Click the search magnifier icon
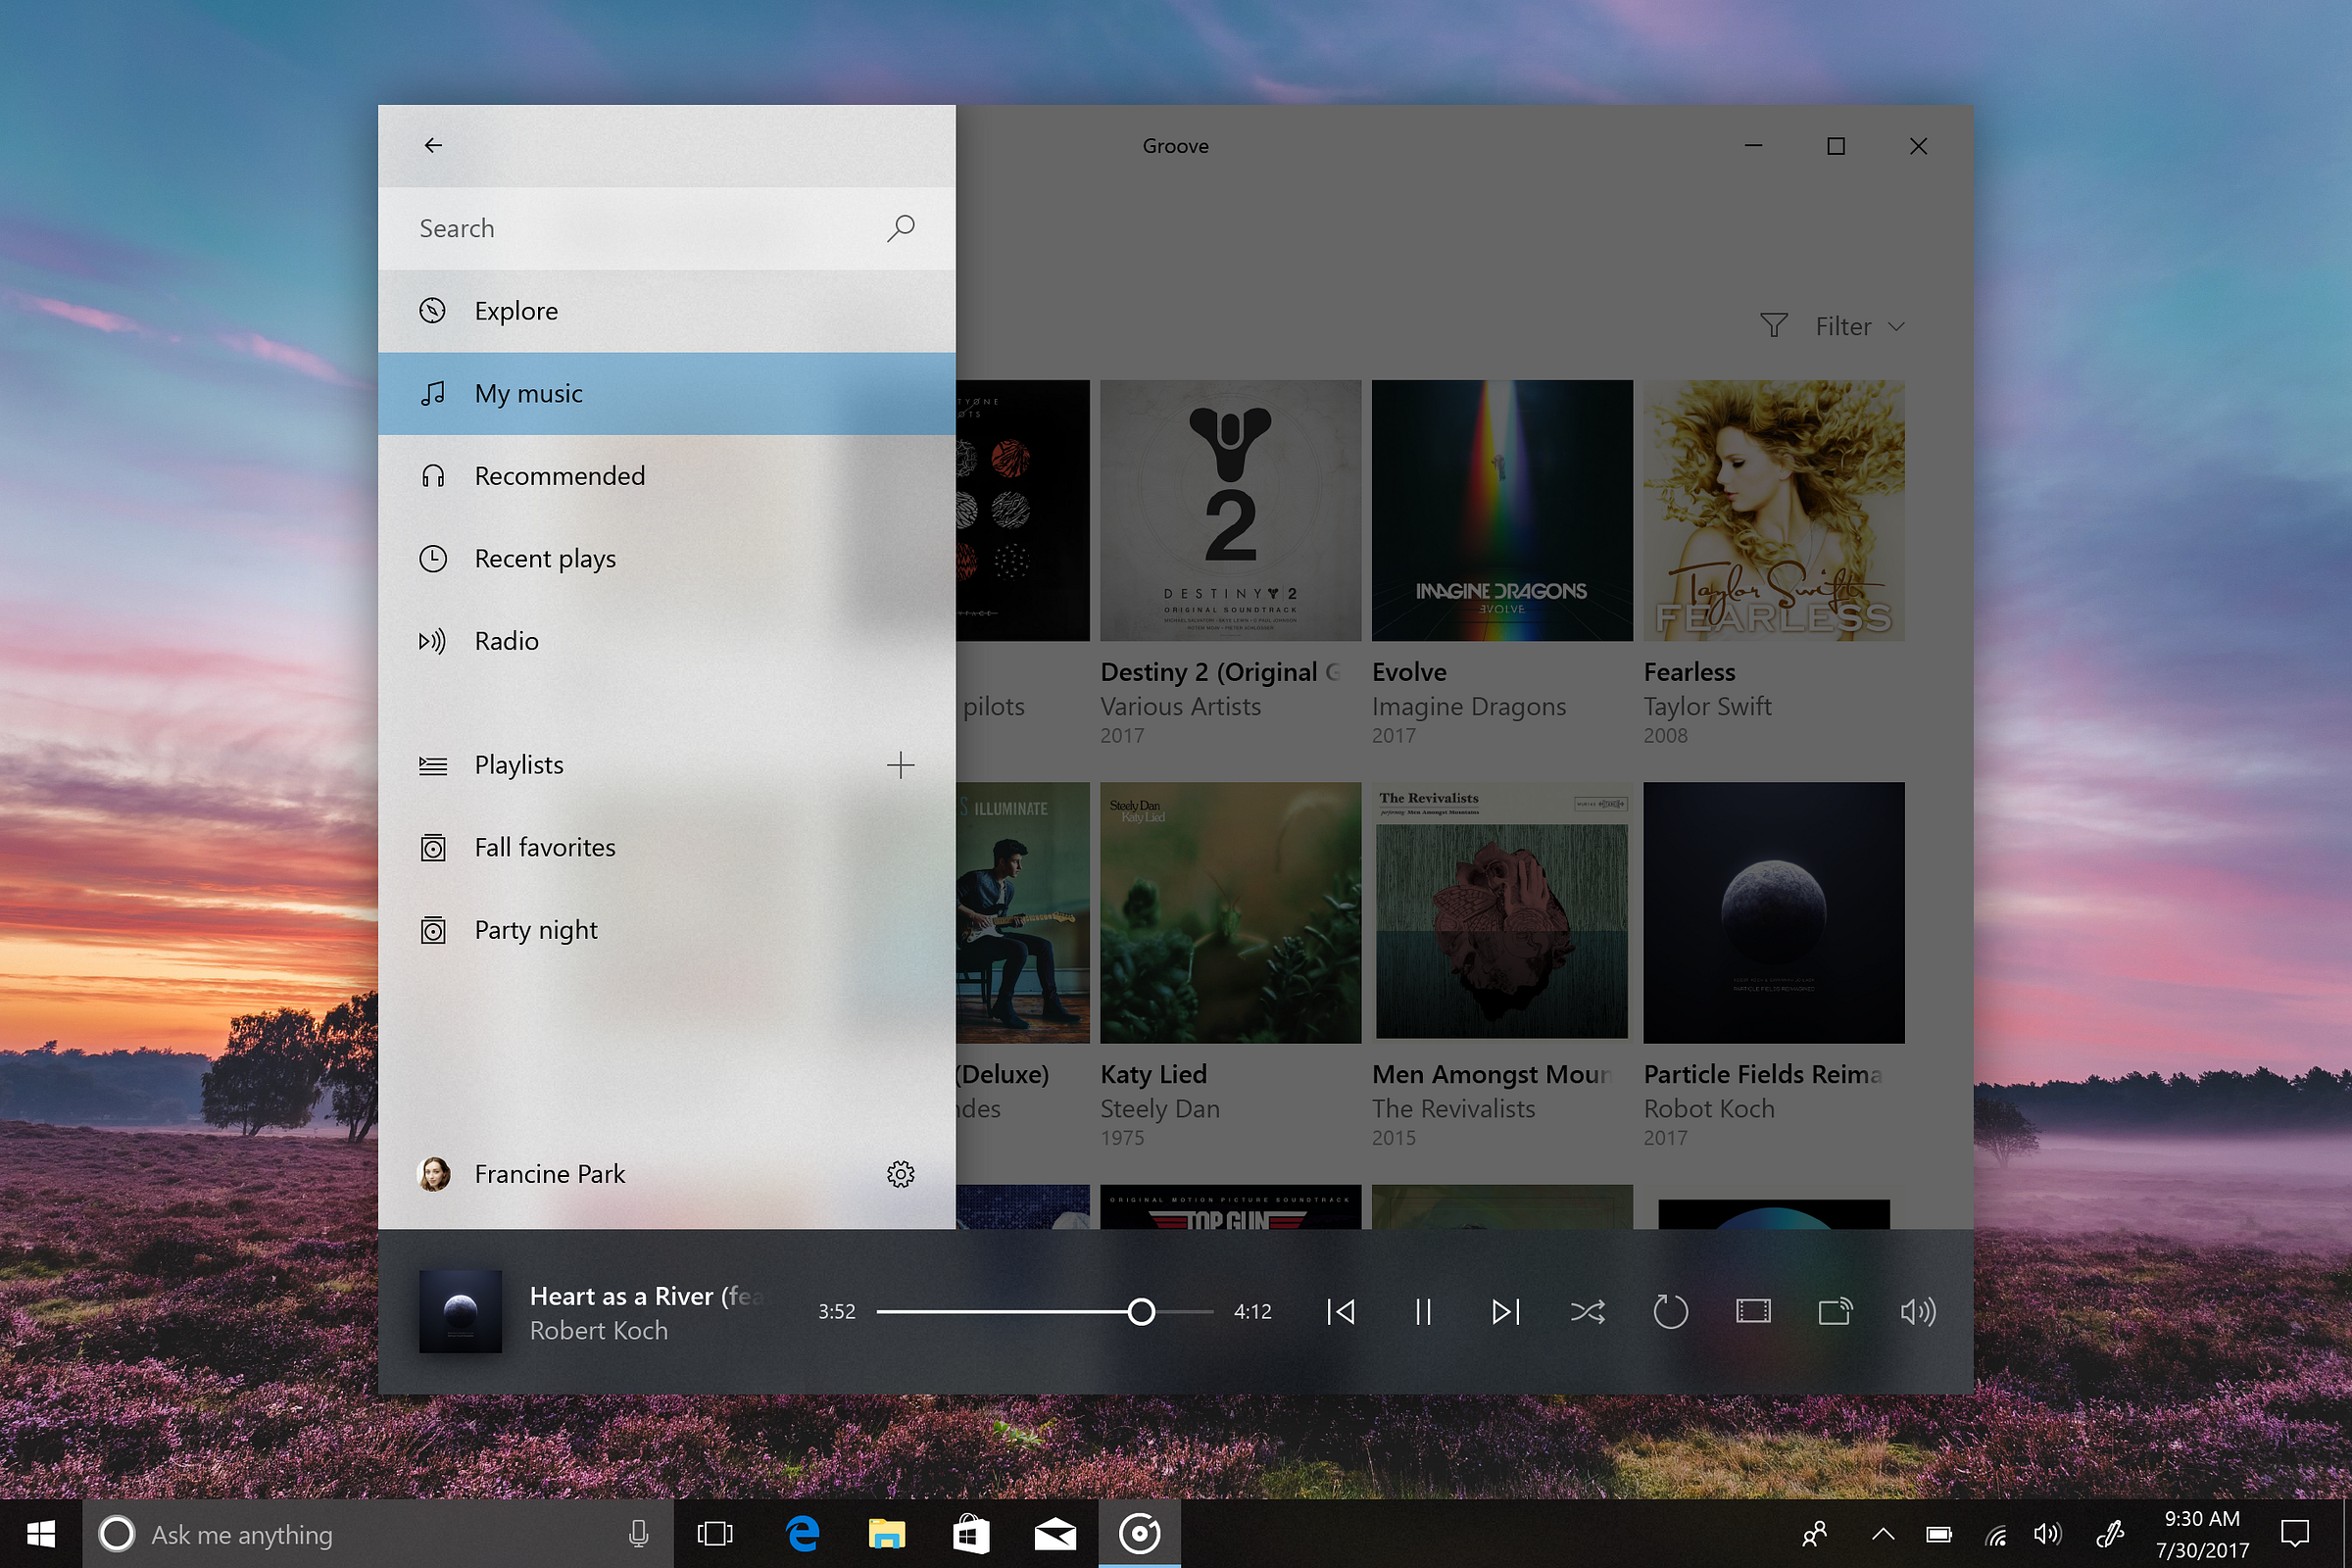 click(x=900, y=228)
